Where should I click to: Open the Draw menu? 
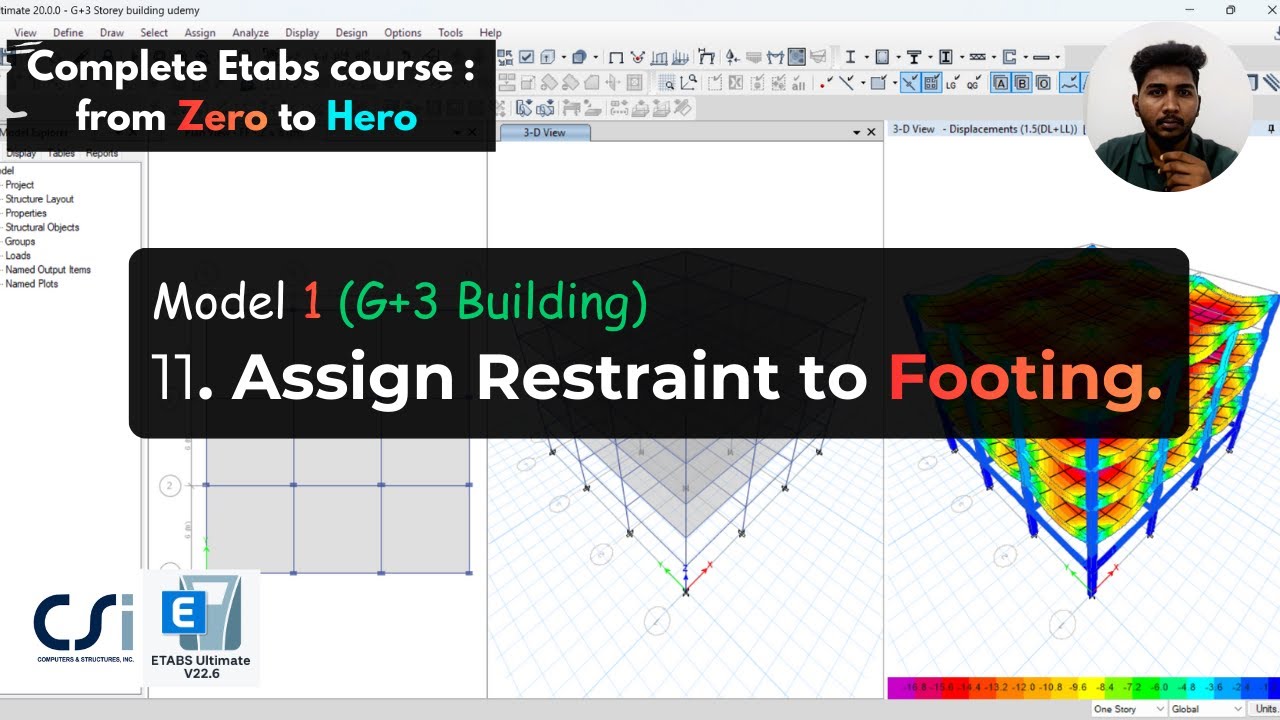click(x=112, y=33)
